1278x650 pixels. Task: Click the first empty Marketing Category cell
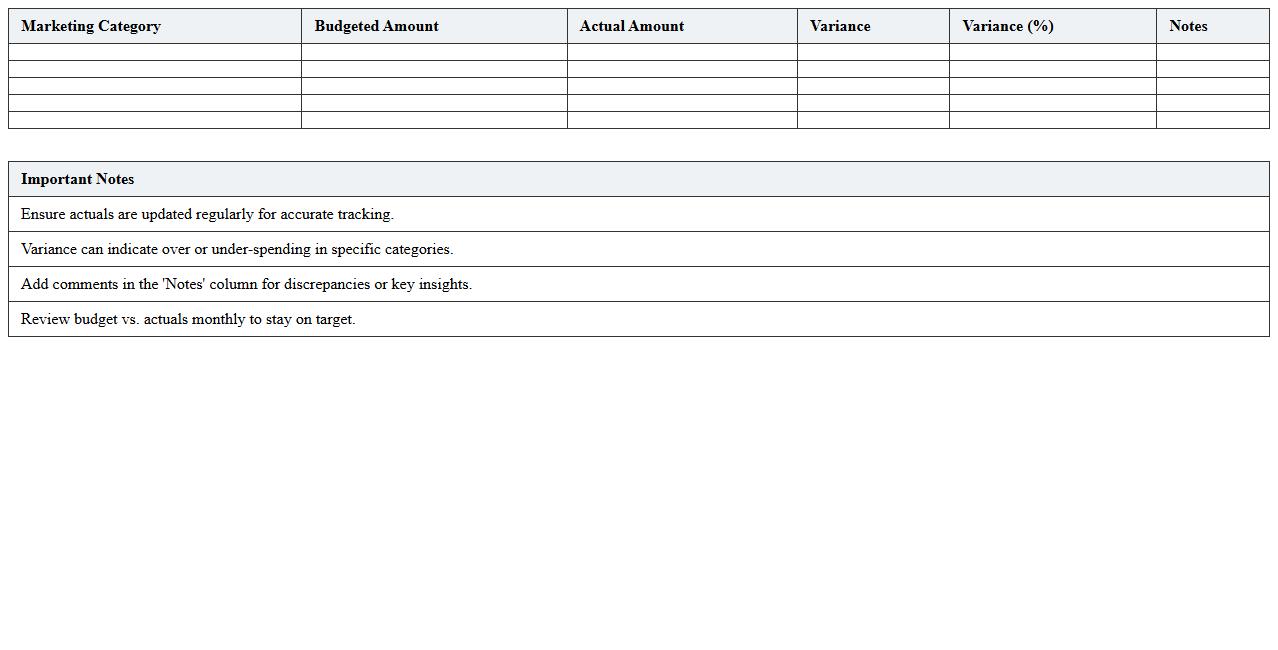(x=154, y=53)
